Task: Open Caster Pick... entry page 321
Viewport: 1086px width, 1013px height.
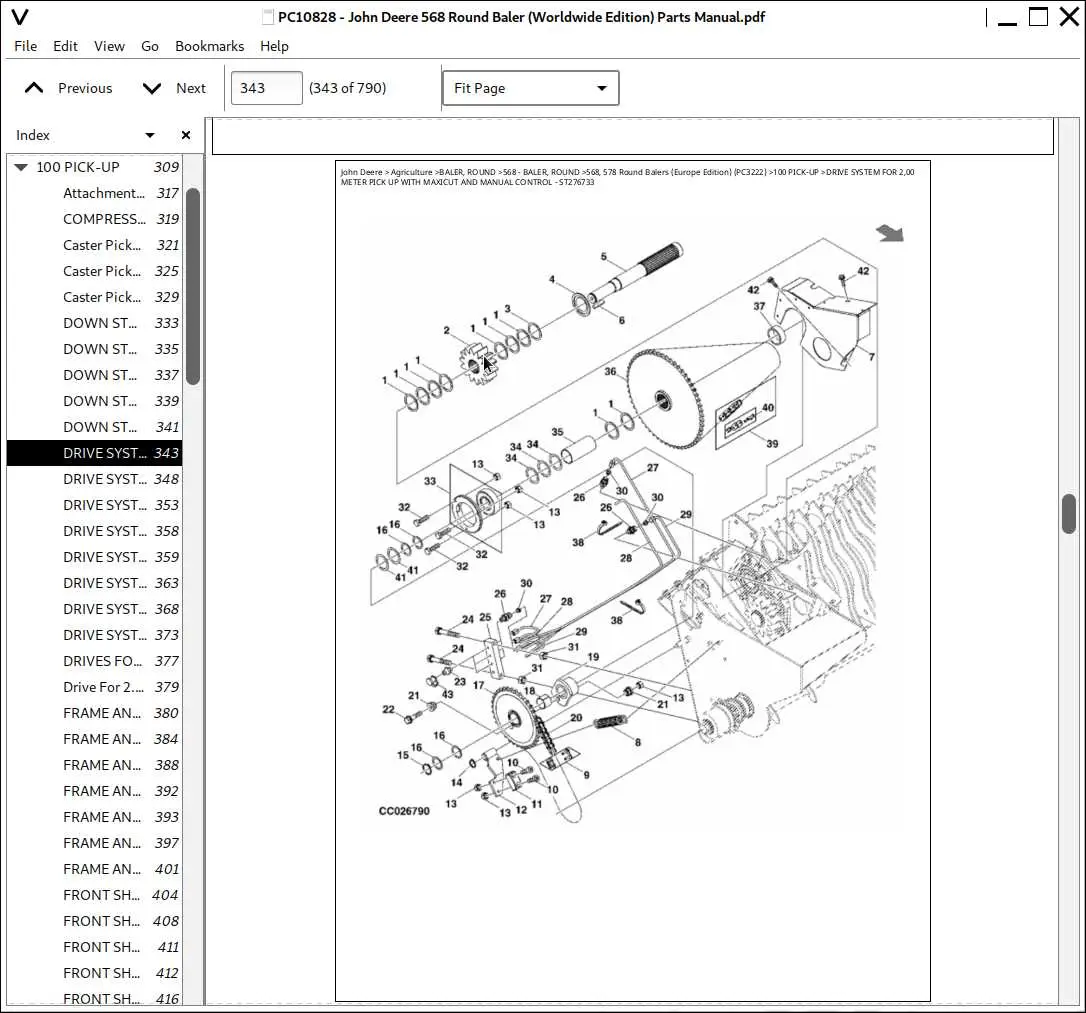Action: coord(94,245)
